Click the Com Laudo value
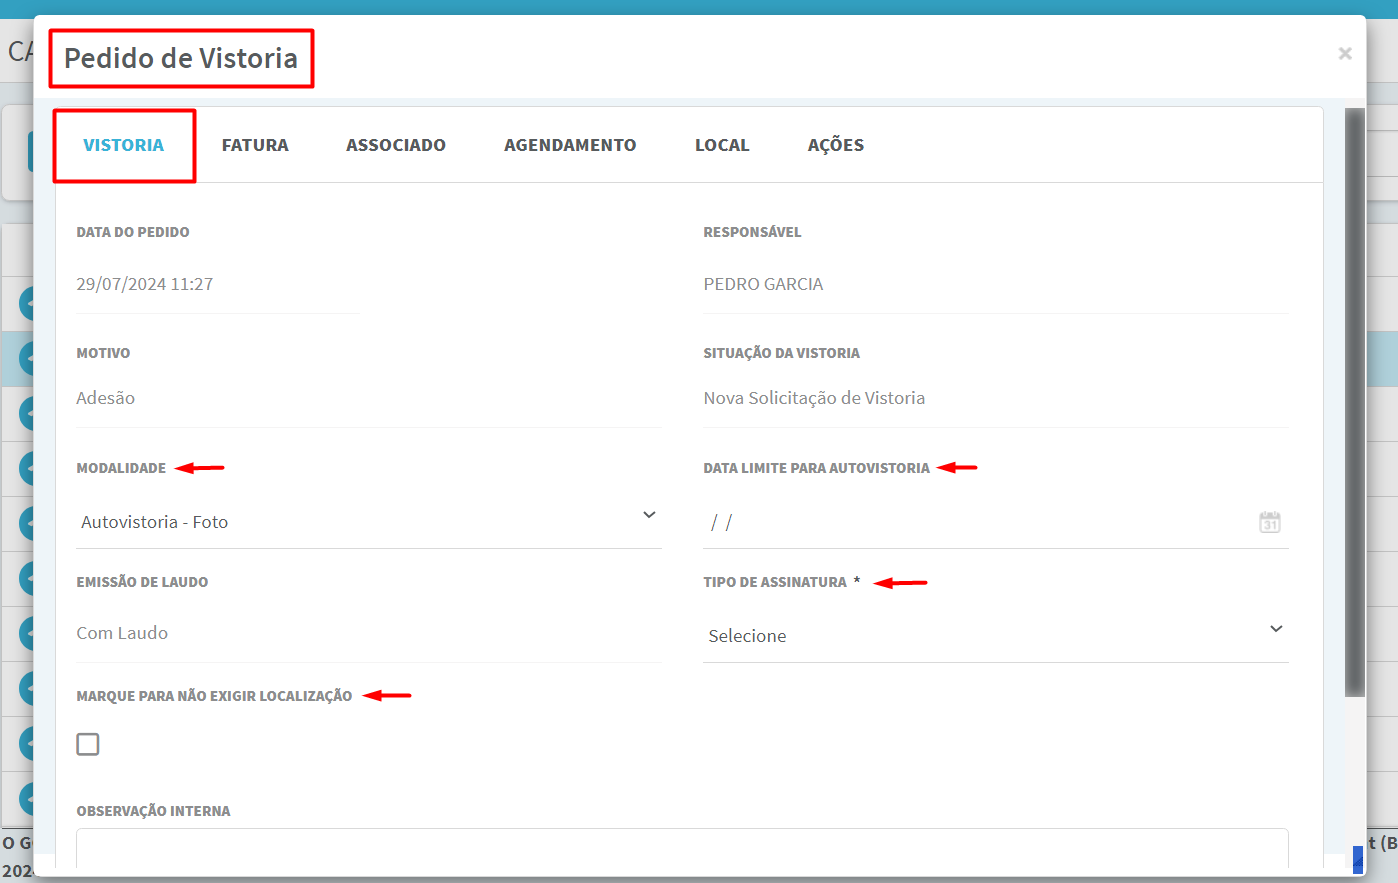This screenshot has height=883, width=1398. (122, 633)
